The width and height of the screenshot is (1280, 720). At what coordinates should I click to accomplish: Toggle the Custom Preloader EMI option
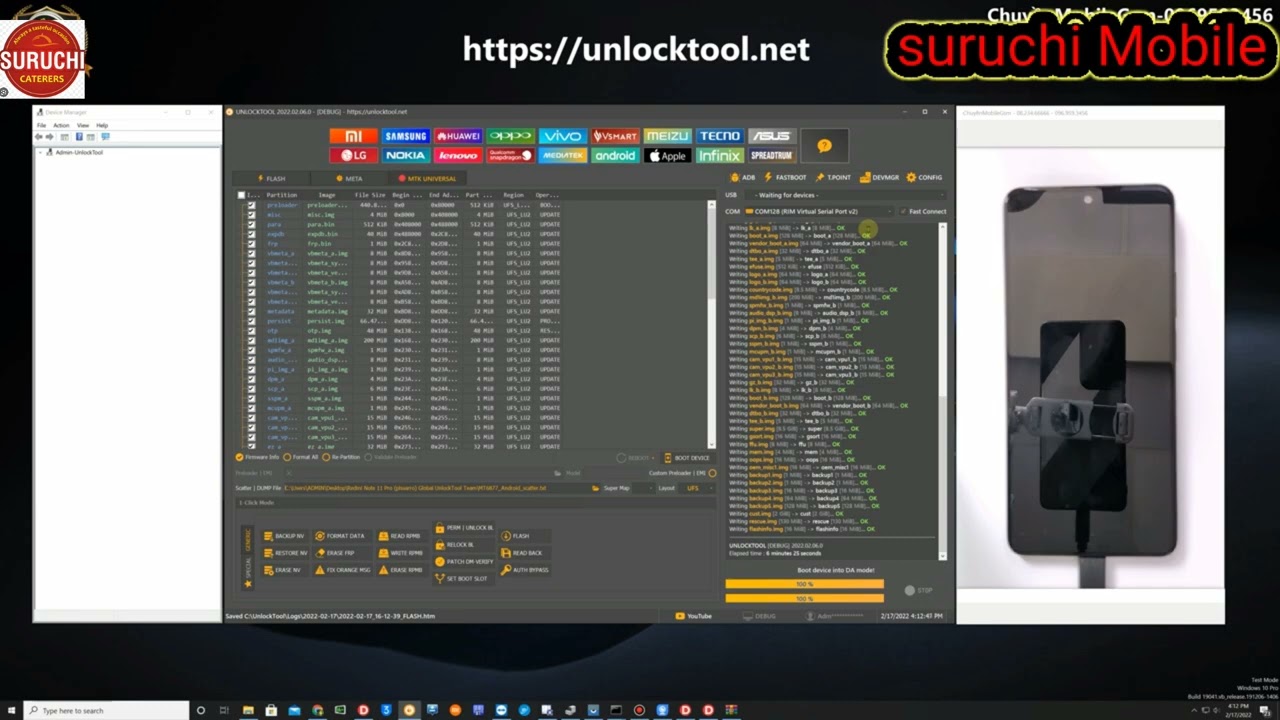(682, 473)
